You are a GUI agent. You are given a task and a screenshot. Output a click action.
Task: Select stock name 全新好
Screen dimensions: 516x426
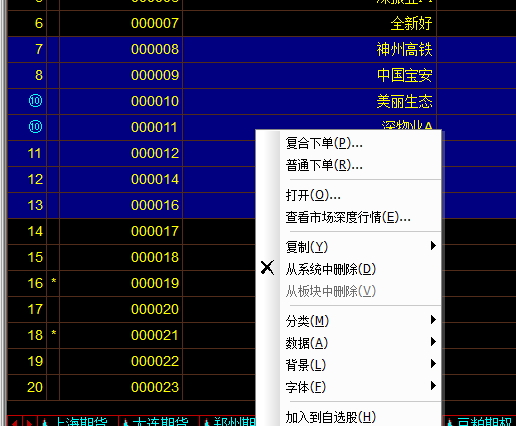click(411, 24)
